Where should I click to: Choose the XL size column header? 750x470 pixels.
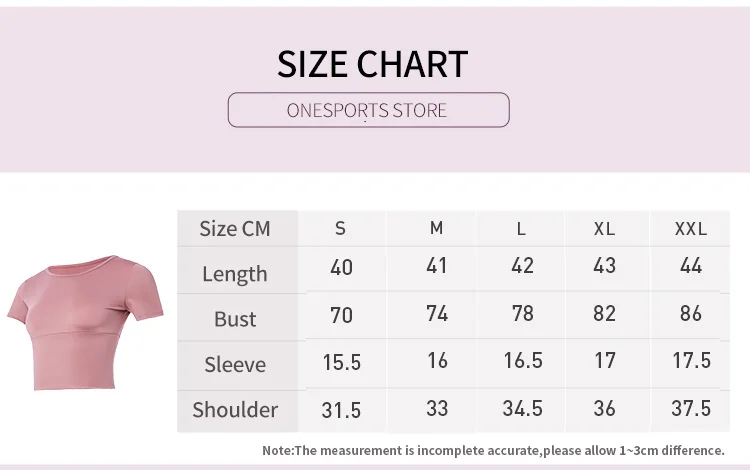click(604, 229)
